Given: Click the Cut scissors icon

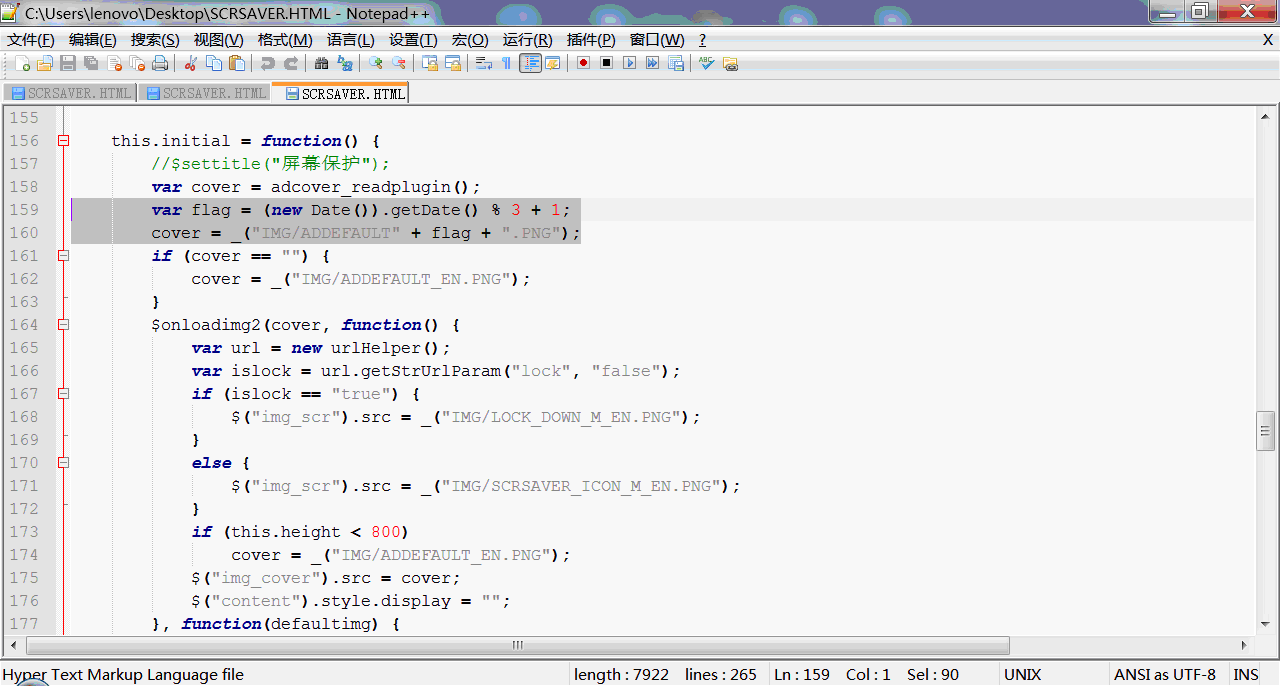Looking at the screenshot, I should pyautogui.click(x=190, y=63).
